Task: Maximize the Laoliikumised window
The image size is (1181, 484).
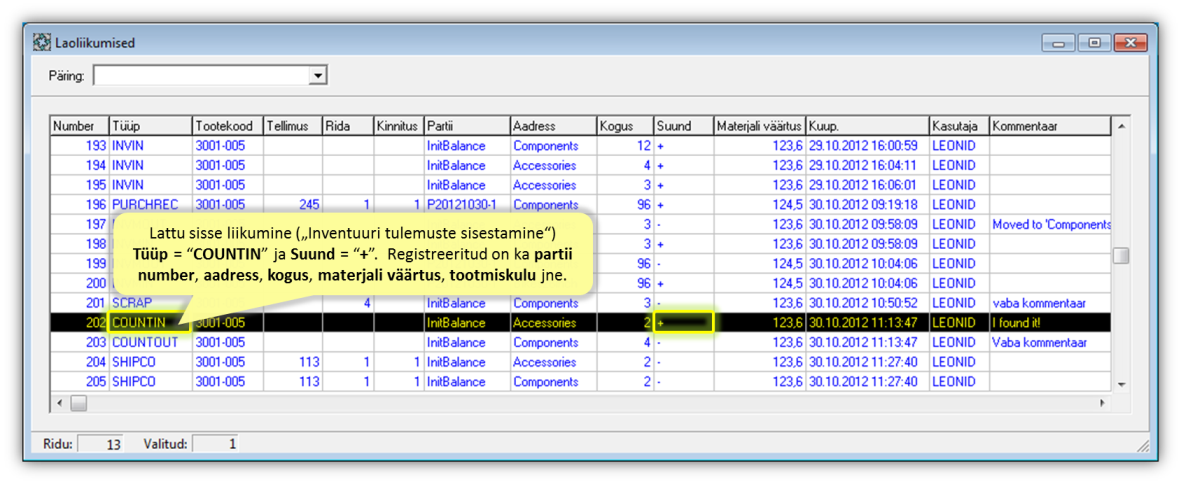Action: pos(1094,44)
